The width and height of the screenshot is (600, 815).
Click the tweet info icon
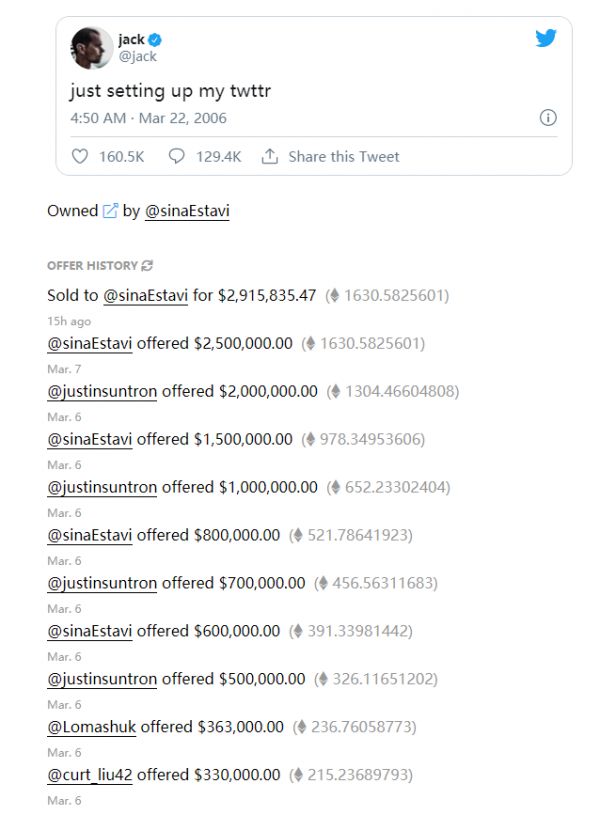[x=547, y=118]
